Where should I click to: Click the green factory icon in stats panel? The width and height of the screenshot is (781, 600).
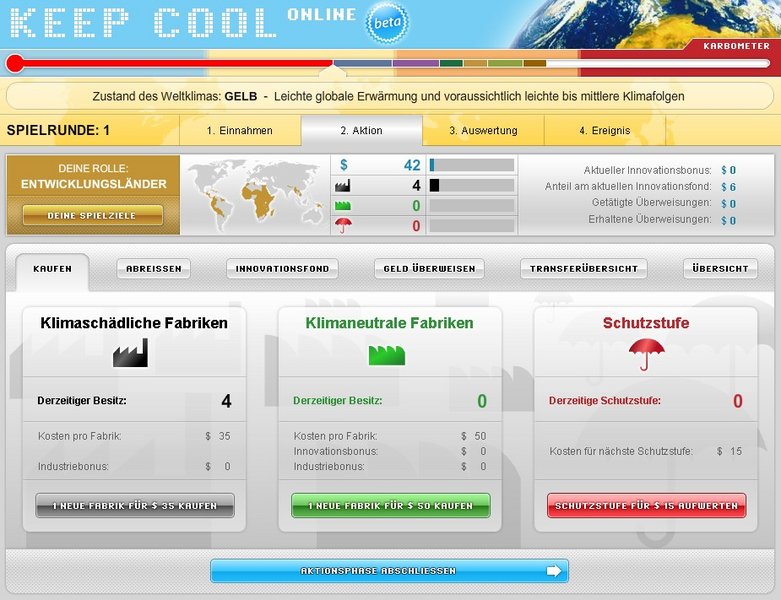[x=343, y=206]
